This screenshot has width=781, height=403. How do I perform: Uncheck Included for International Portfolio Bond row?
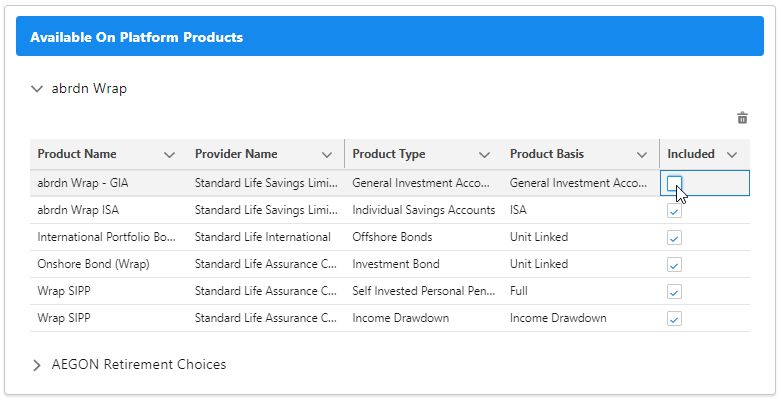pyautogui.click(x=674, y=238)
